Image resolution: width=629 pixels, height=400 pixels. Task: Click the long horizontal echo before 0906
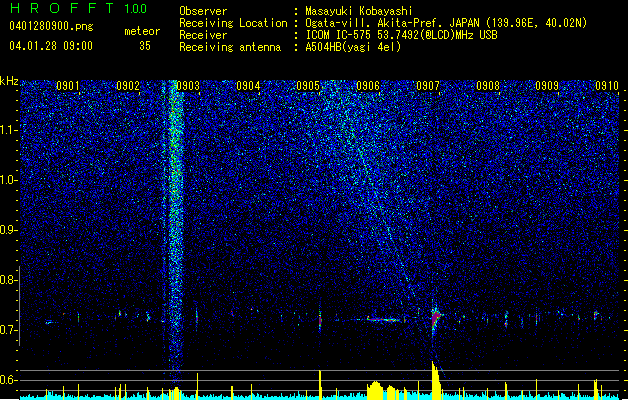[x=384, y=320]
